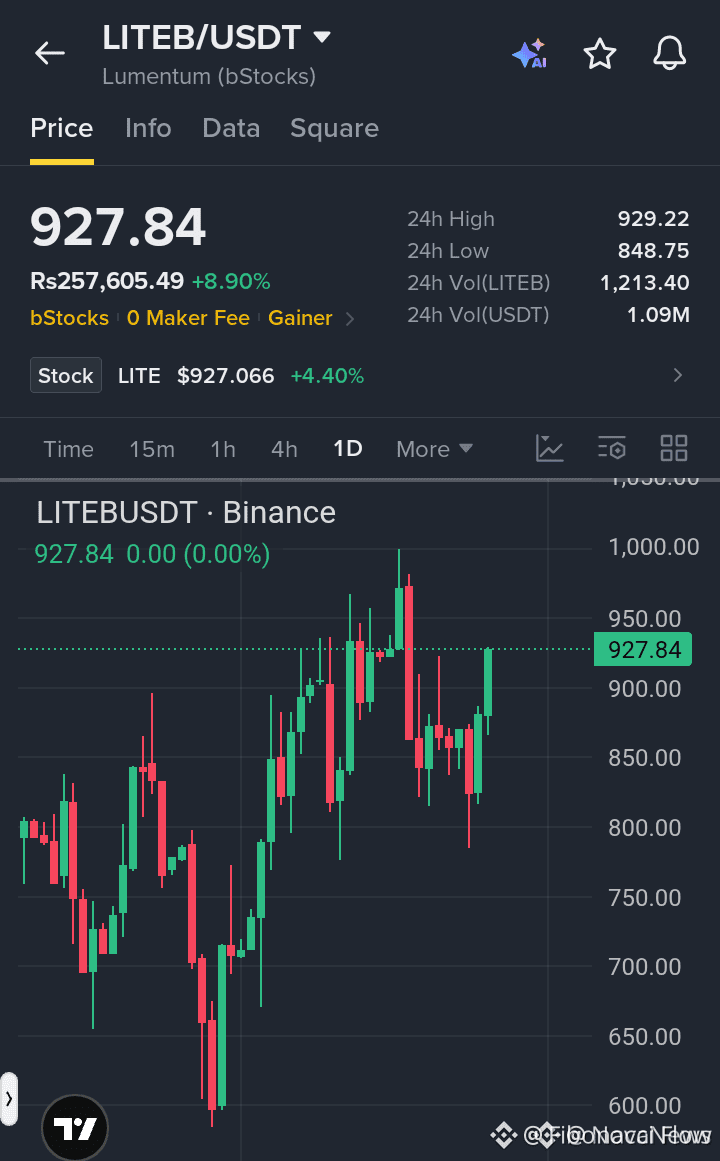Switch to the Price tab
The width and height of the screenshot is (720, 1161).
(x=61, y=128)
